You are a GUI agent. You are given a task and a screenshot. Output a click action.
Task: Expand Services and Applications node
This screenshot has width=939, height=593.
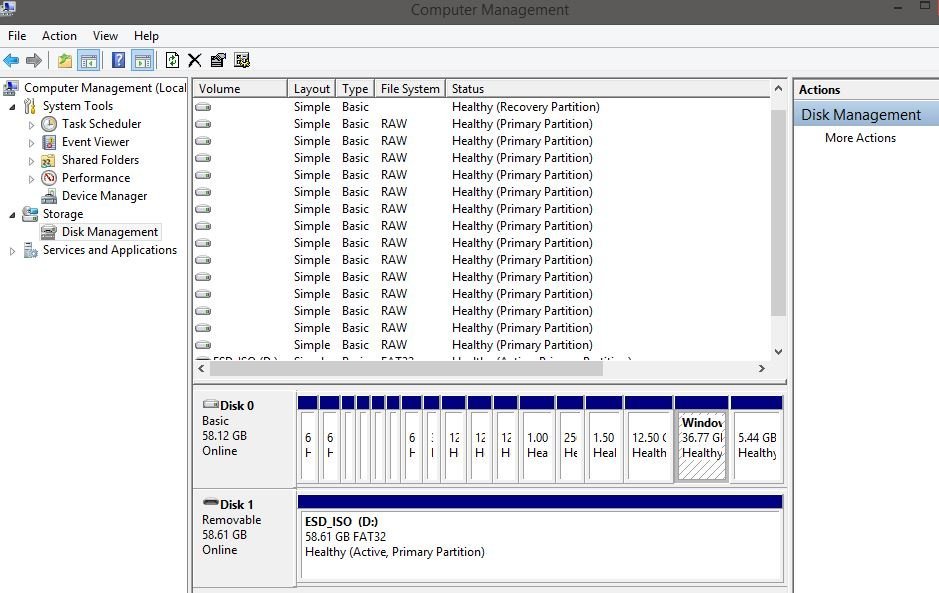(12, 252)
